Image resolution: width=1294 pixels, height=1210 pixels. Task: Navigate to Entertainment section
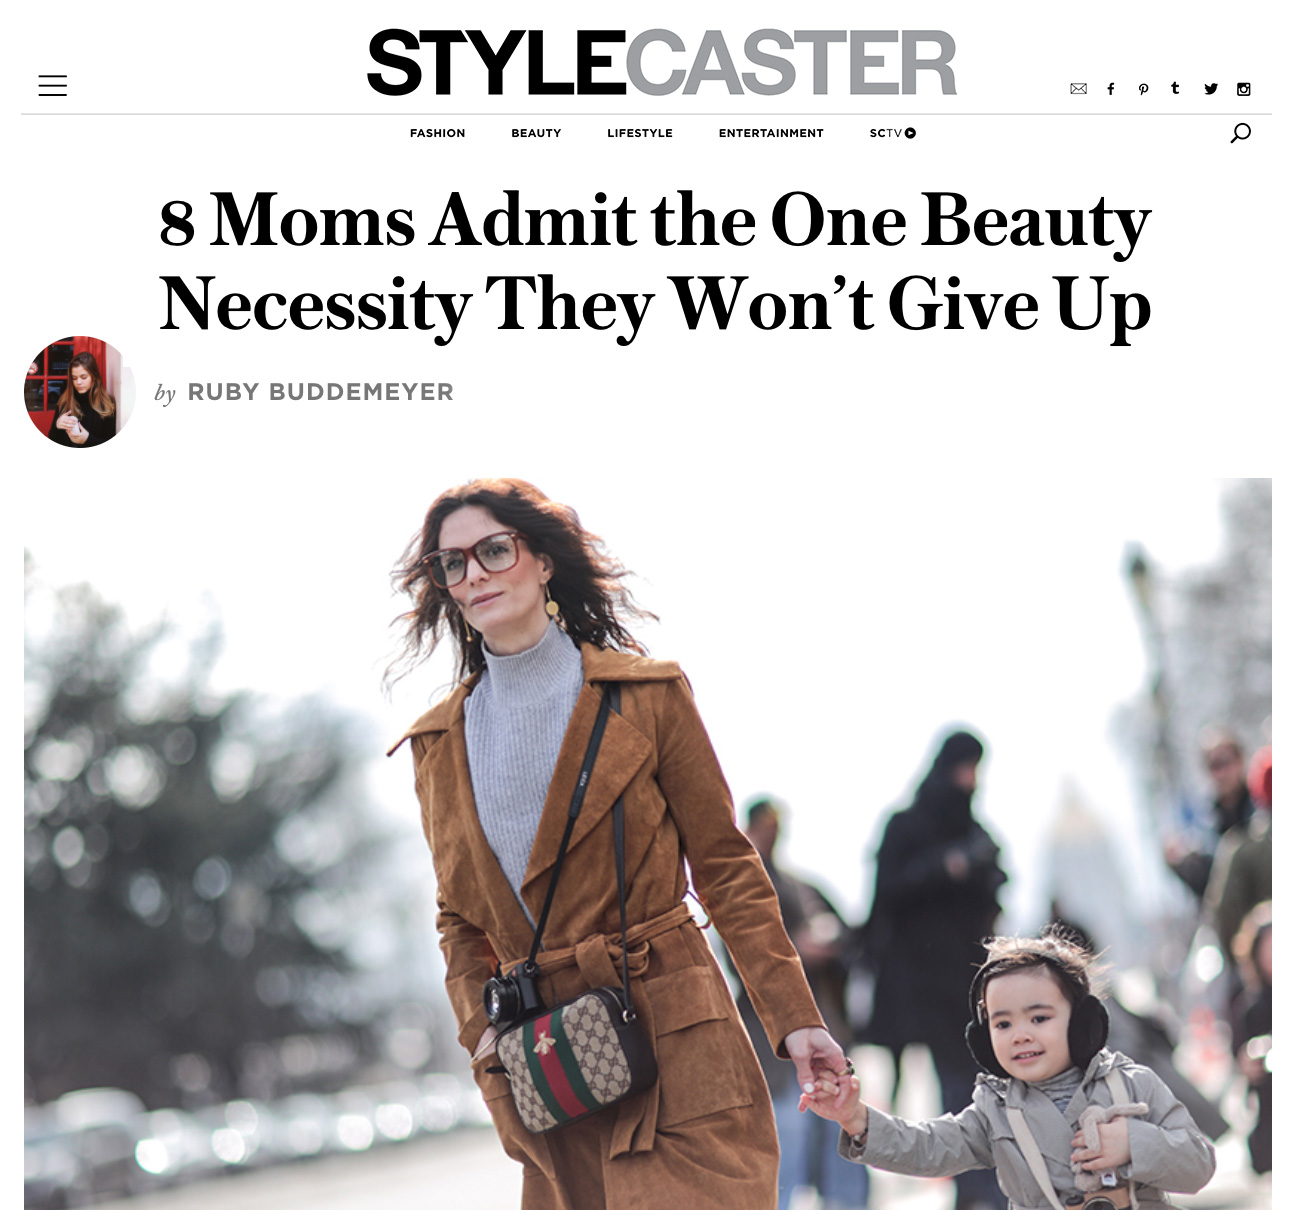(x=771, y=133)
